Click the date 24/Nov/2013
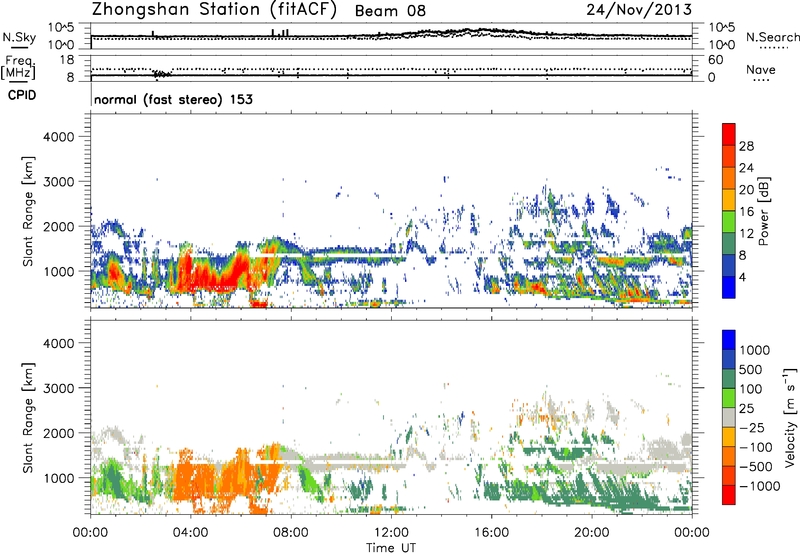 click(639, 10)
